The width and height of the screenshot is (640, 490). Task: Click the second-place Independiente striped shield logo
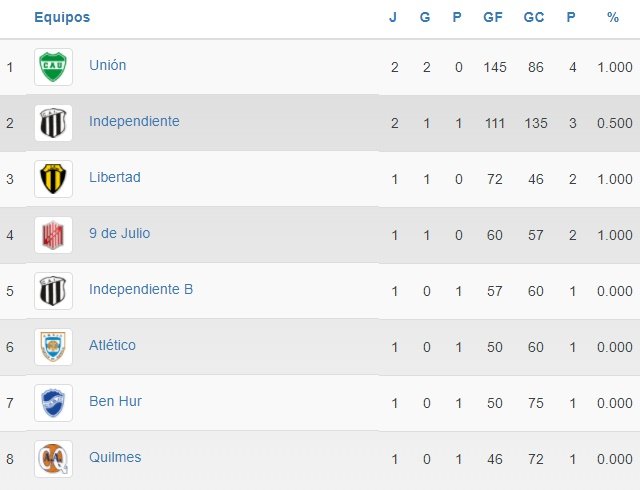(53, 123)
